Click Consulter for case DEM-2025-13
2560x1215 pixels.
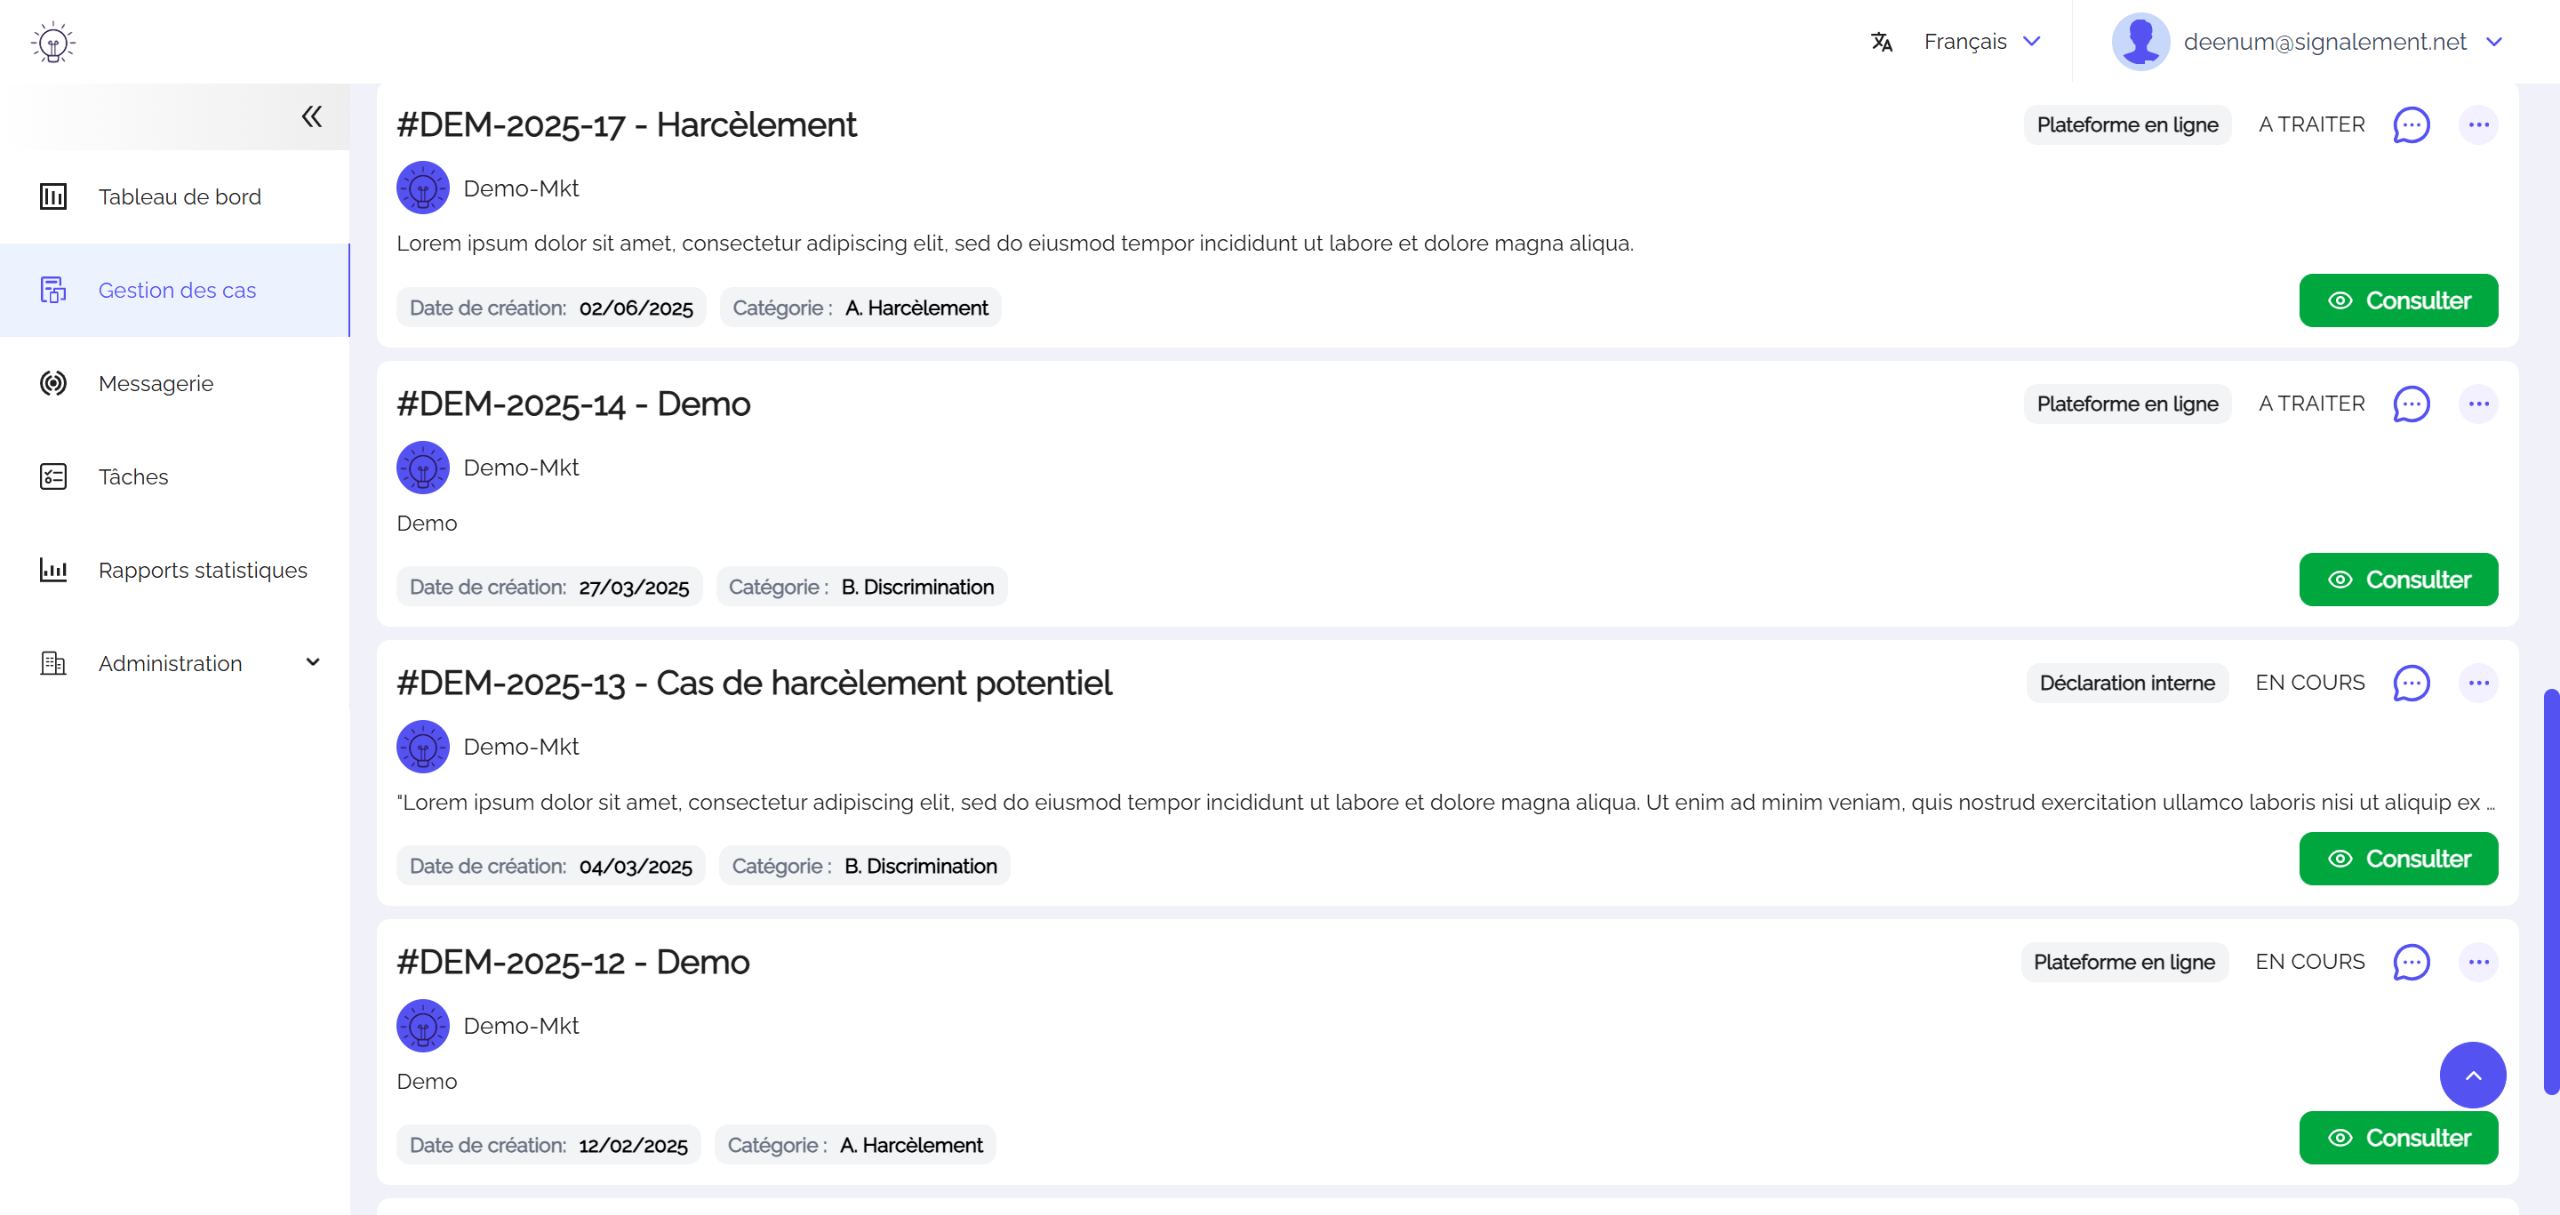point(2398,859)
